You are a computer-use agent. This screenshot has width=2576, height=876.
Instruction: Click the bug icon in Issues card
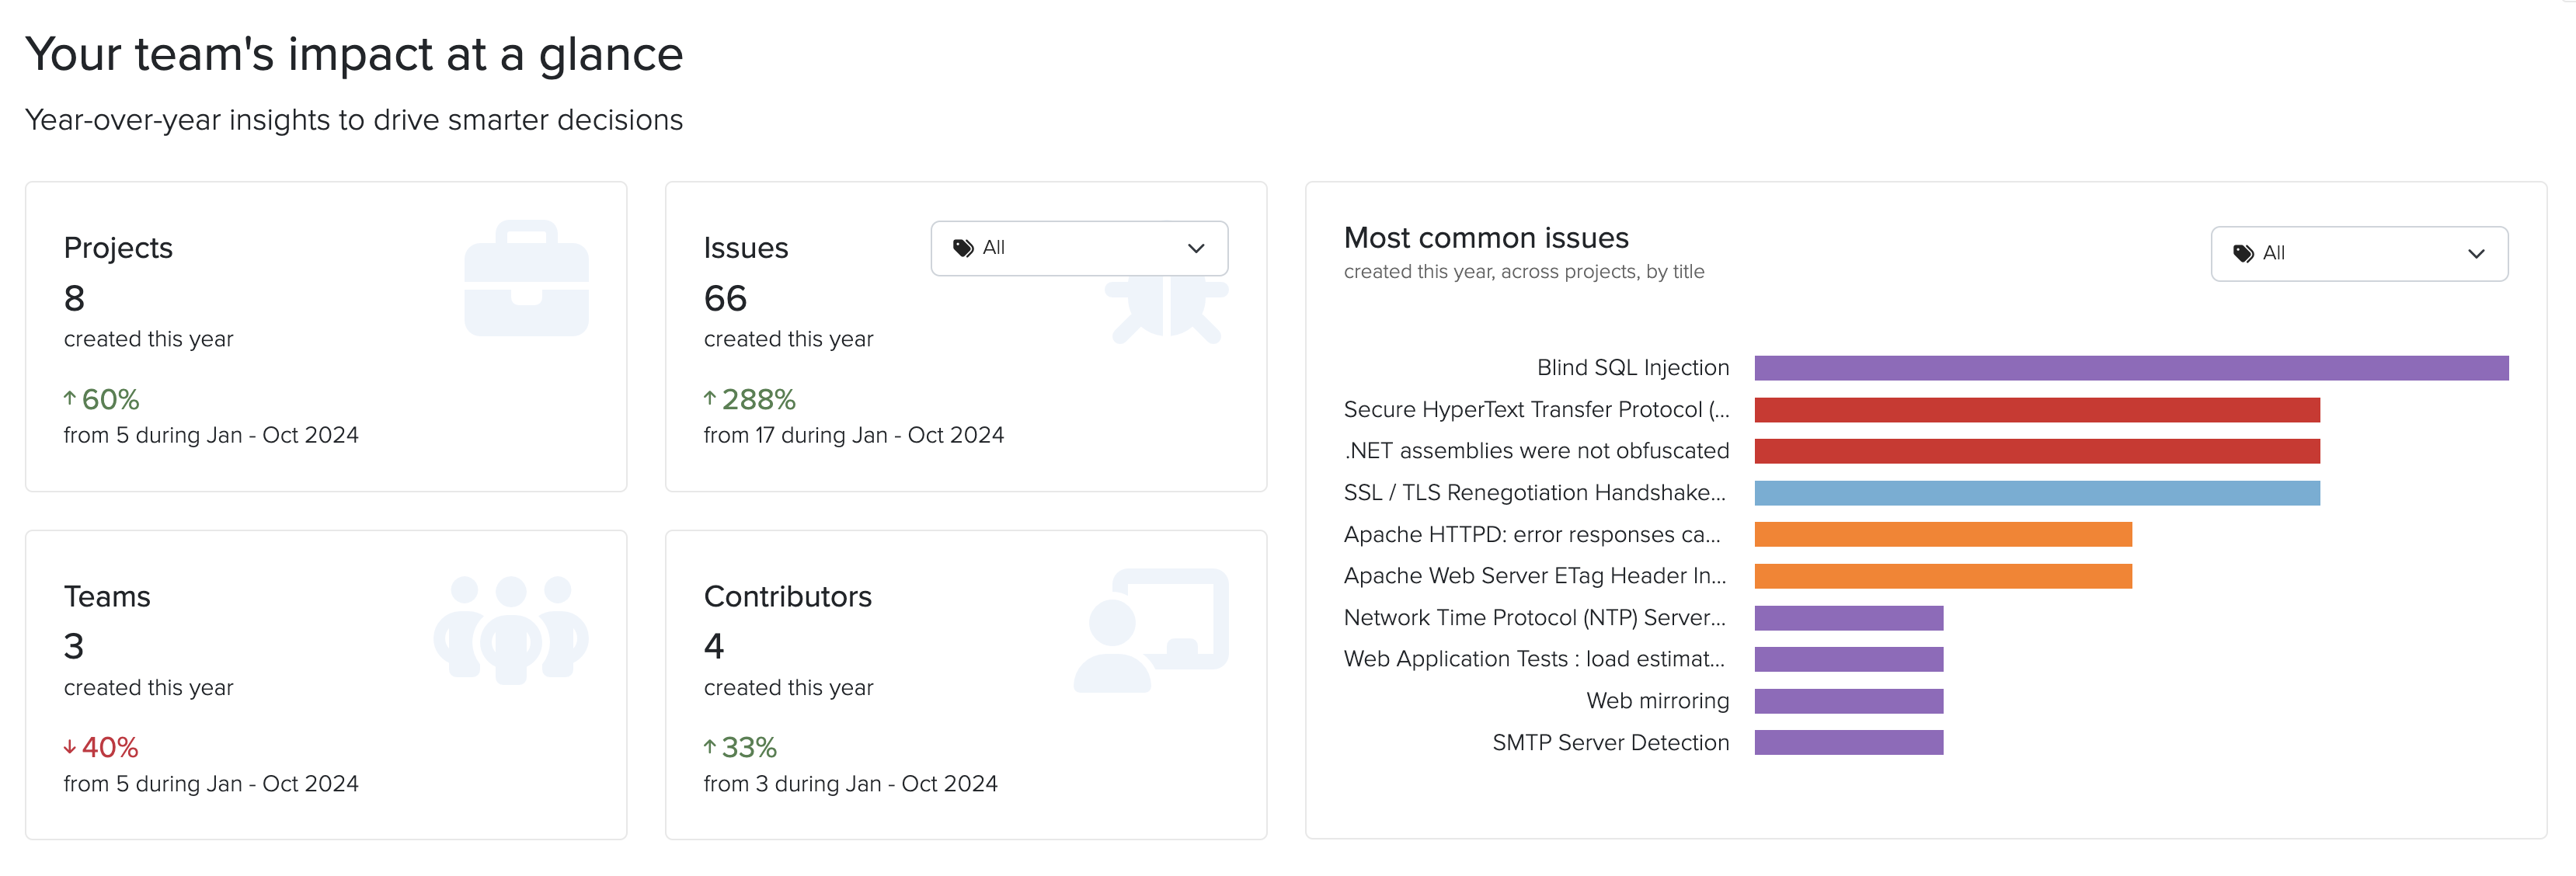(x=1166, y=310)
